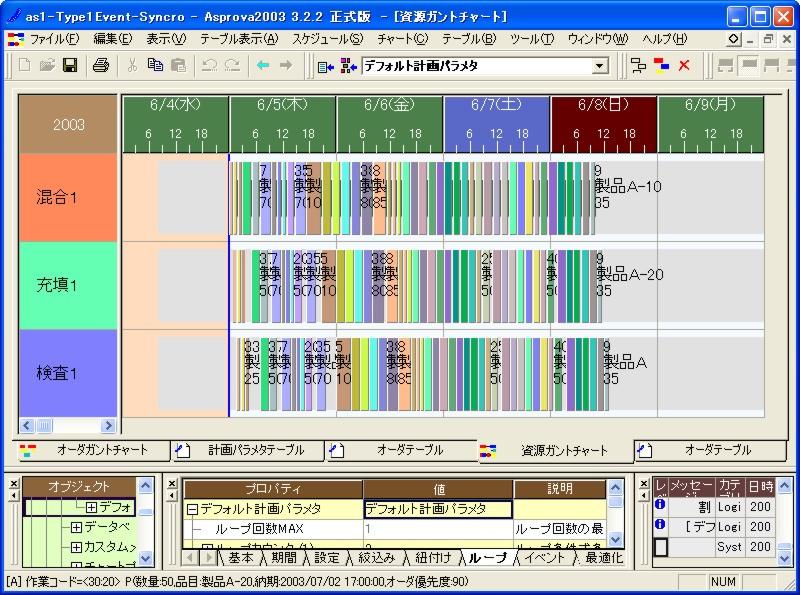Click the Cut scissors icon

pos(132,65)
